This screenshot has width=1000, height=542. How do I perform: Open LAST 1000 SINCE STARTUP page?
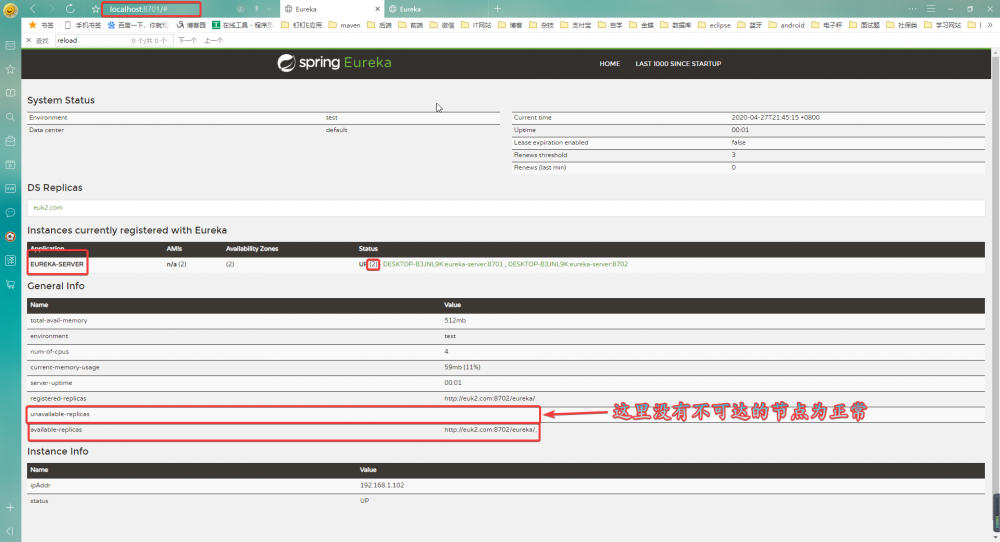[678, 64]
